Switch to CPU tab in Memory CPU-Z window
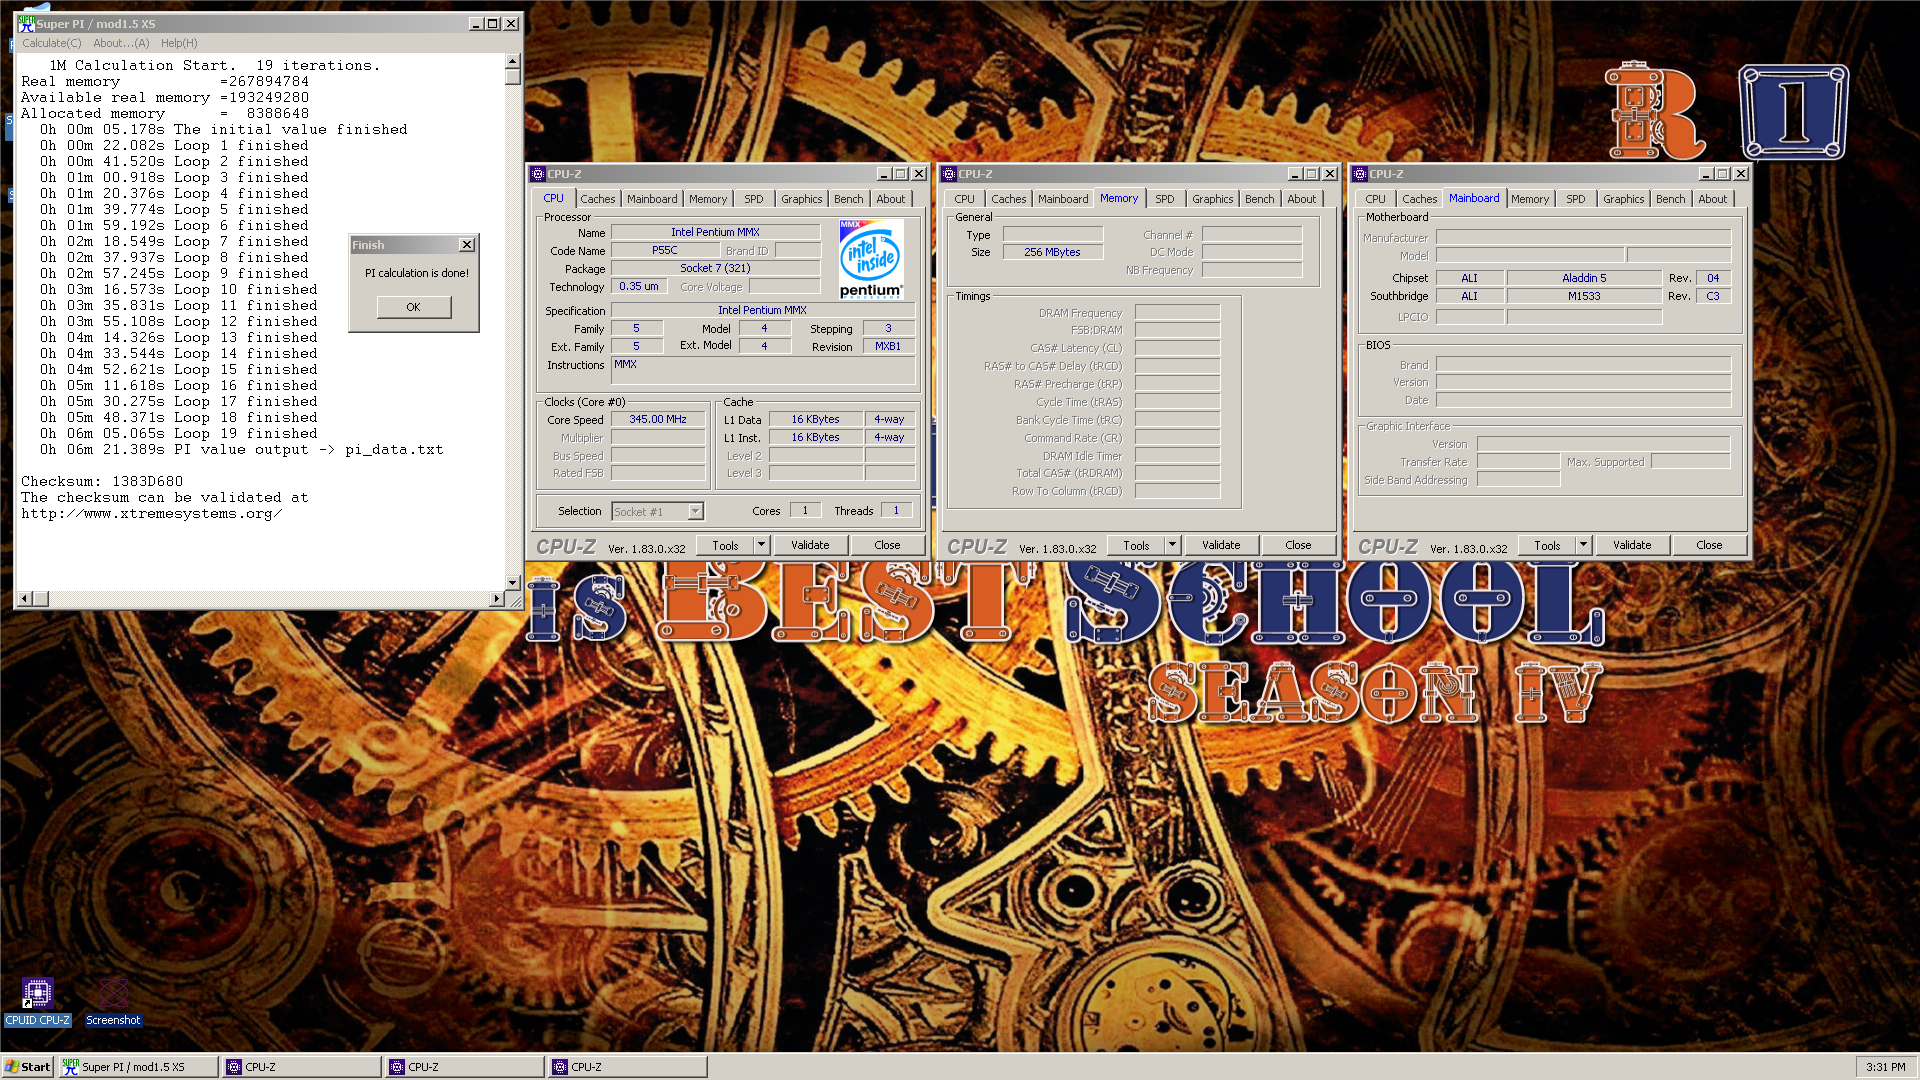The width and height of the screenshot is (1920, 1080). [964, 199]
